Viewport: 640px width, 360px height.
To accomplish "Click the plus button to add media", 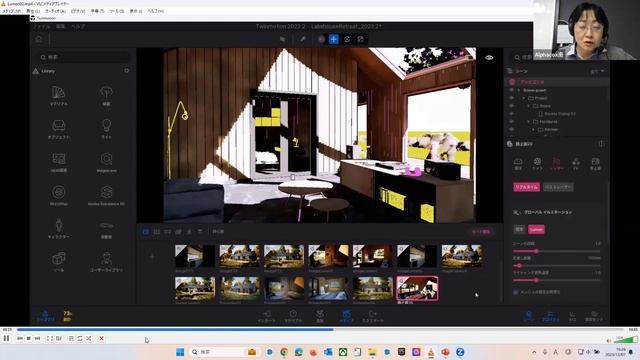I will pyautogui.click(x=152, y=257).
